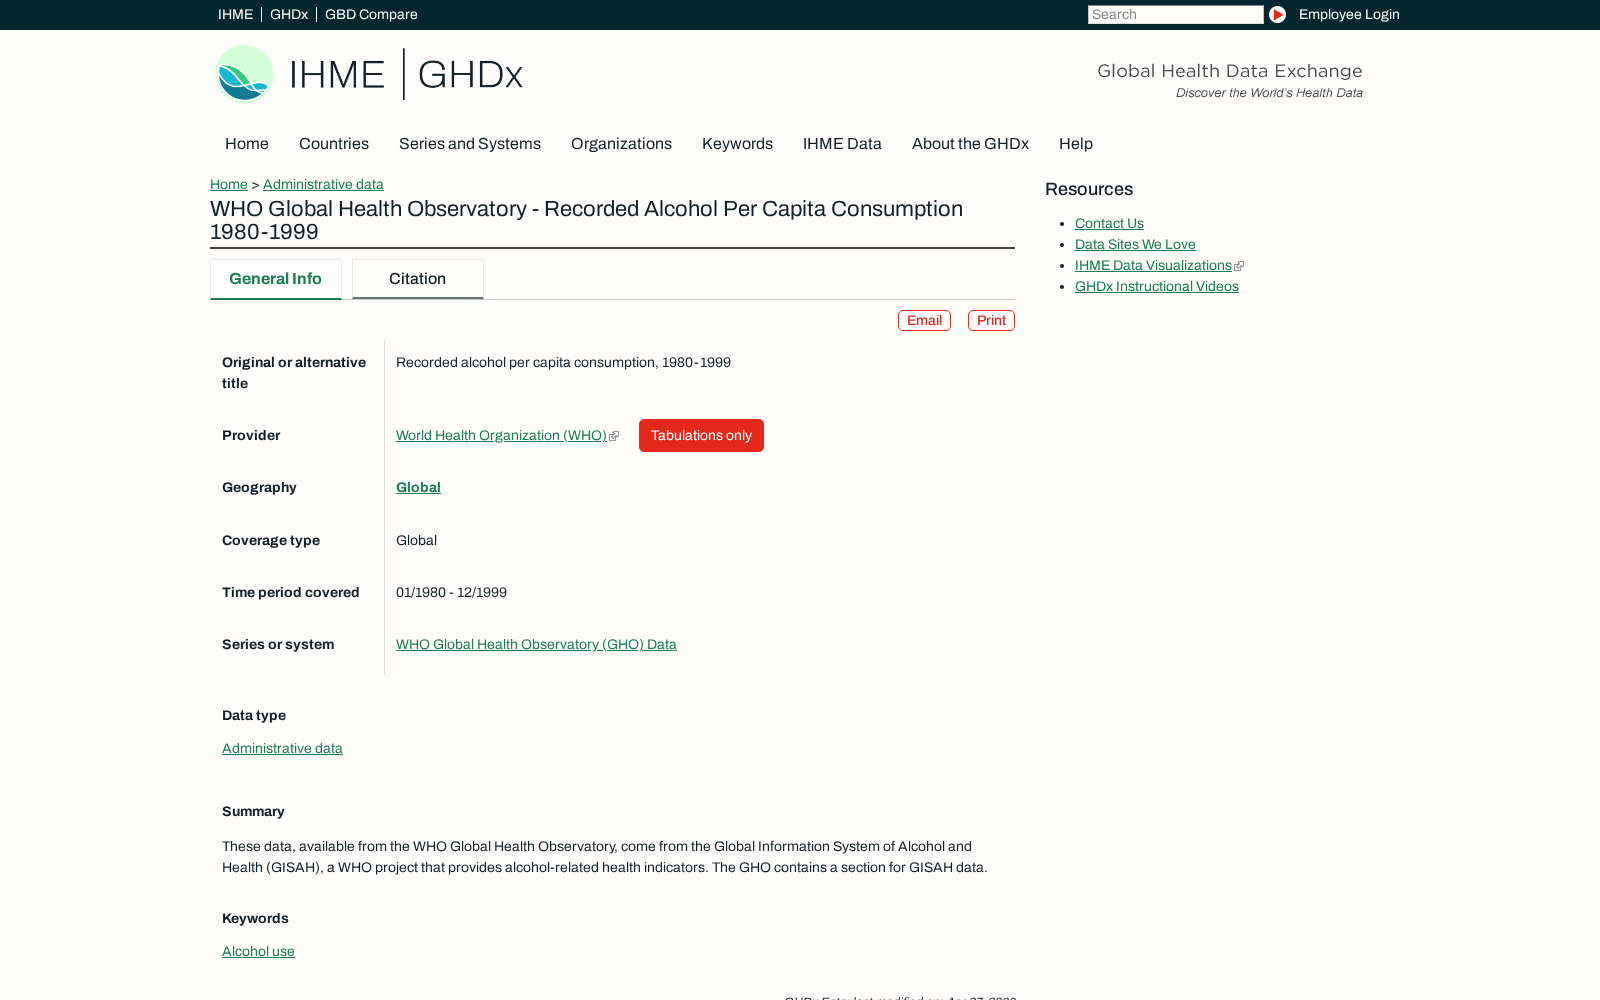Click the 'Series or system' field label
The width and height of the screenshot is (1600, 1000).
tap(278, 644)
